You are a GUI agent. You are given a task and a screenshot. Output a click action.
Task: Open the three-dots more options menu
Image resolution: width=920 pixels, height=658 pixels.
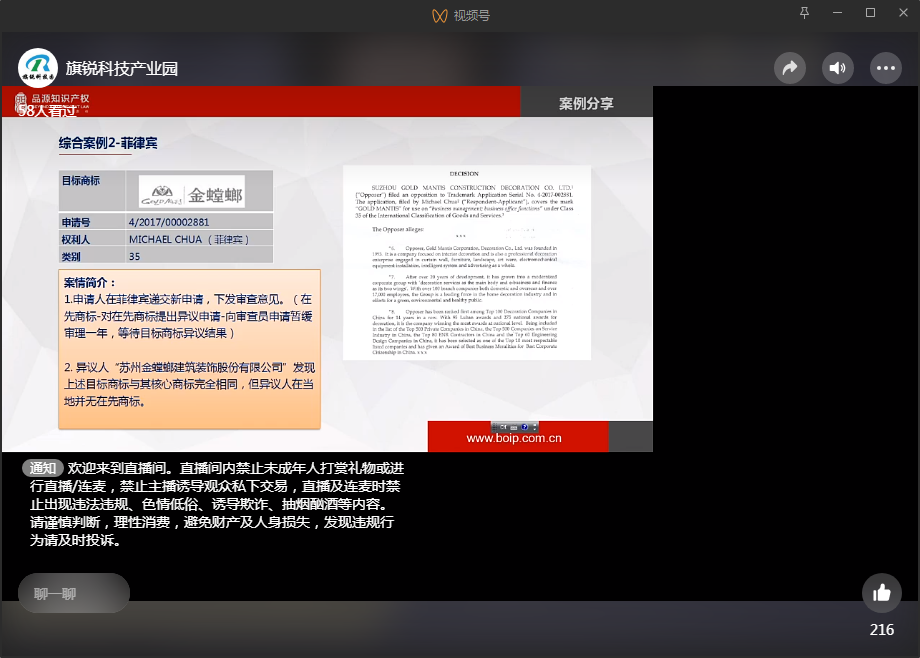(x=885, y=68)
